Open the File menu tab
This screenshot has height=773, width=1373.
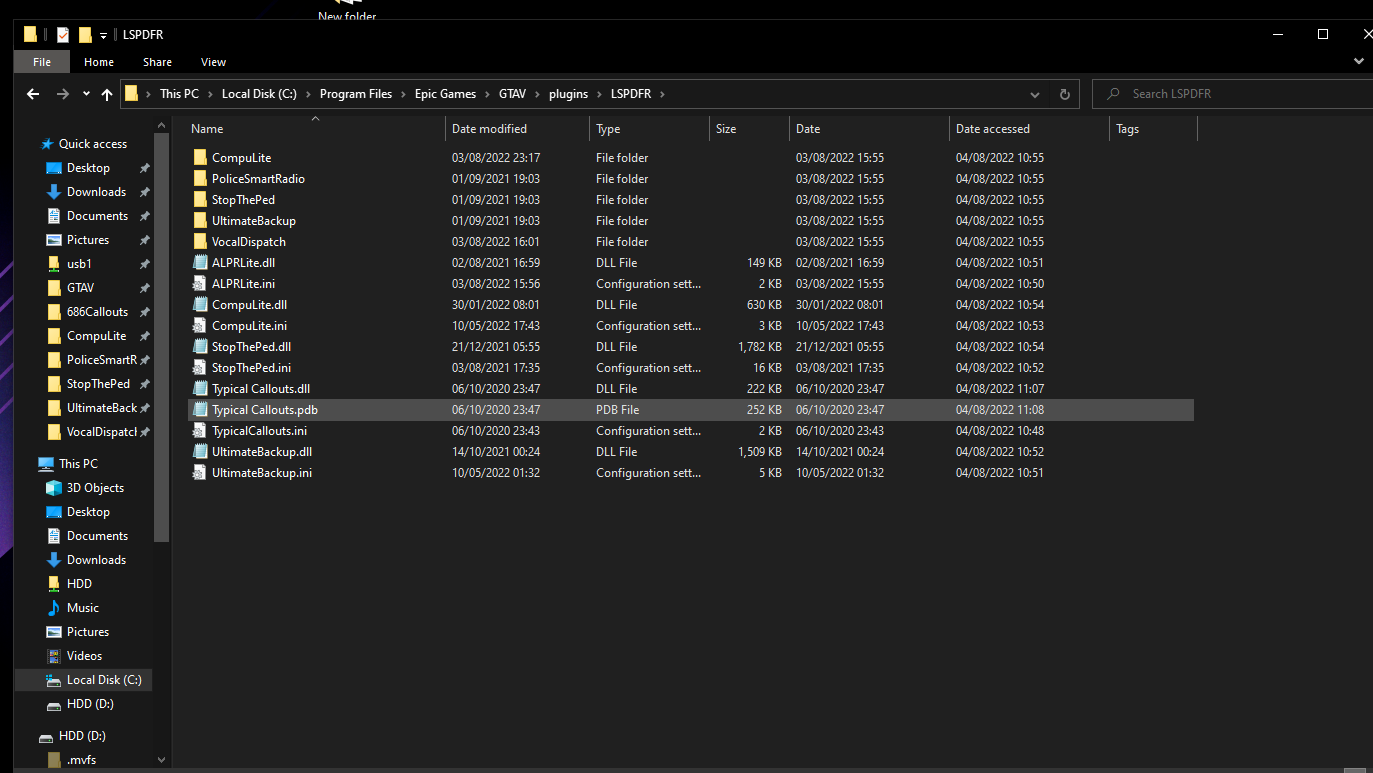42,62
